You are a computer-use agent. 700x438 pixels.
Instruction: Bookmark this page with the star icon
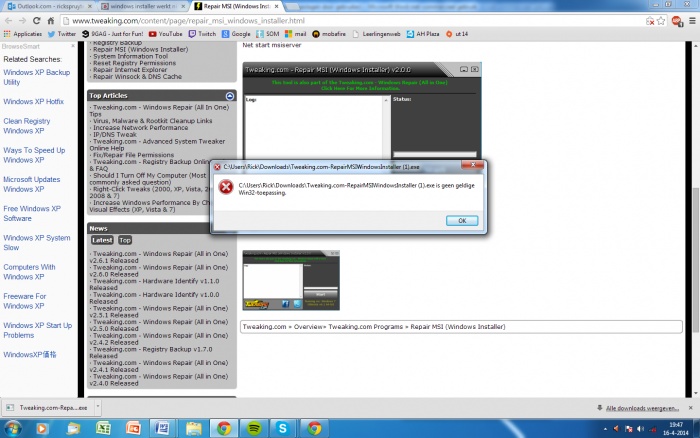tap(661, 21)
